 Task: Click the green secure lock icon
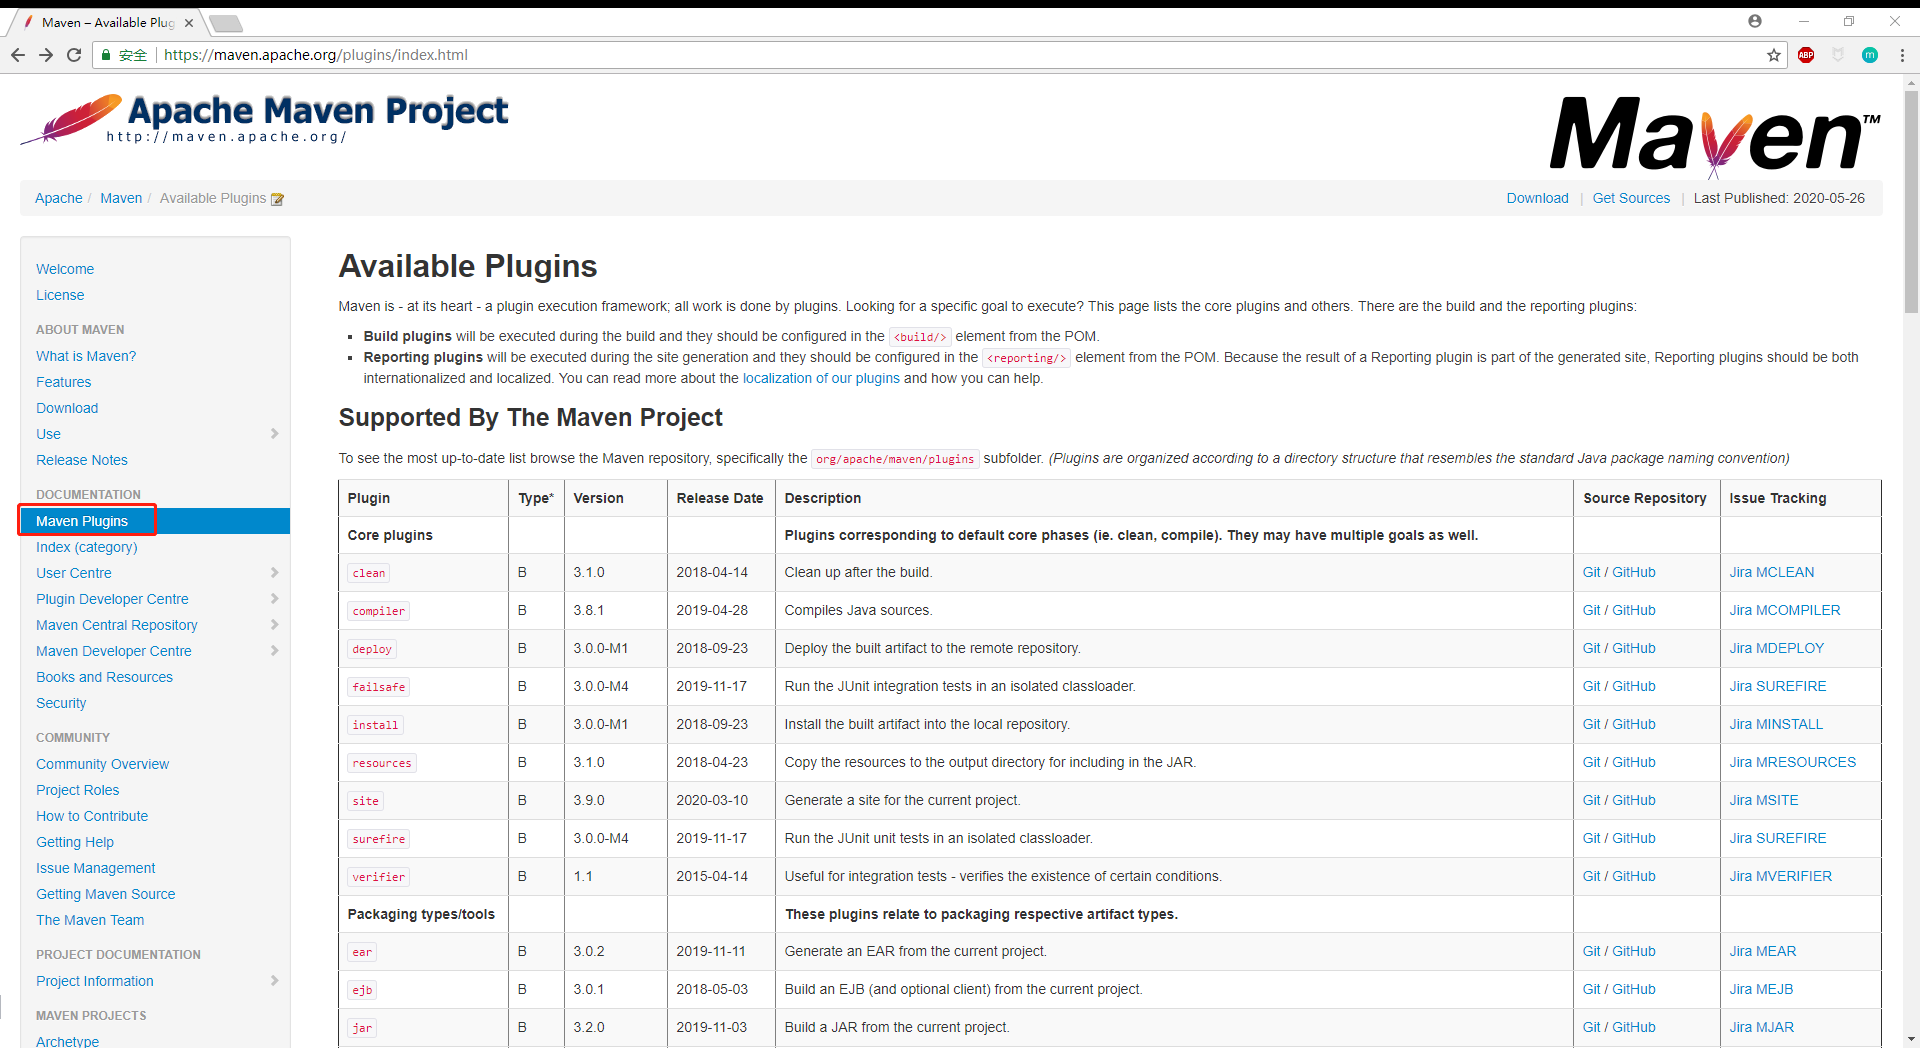pyautogui.click(x=106, y=55)
